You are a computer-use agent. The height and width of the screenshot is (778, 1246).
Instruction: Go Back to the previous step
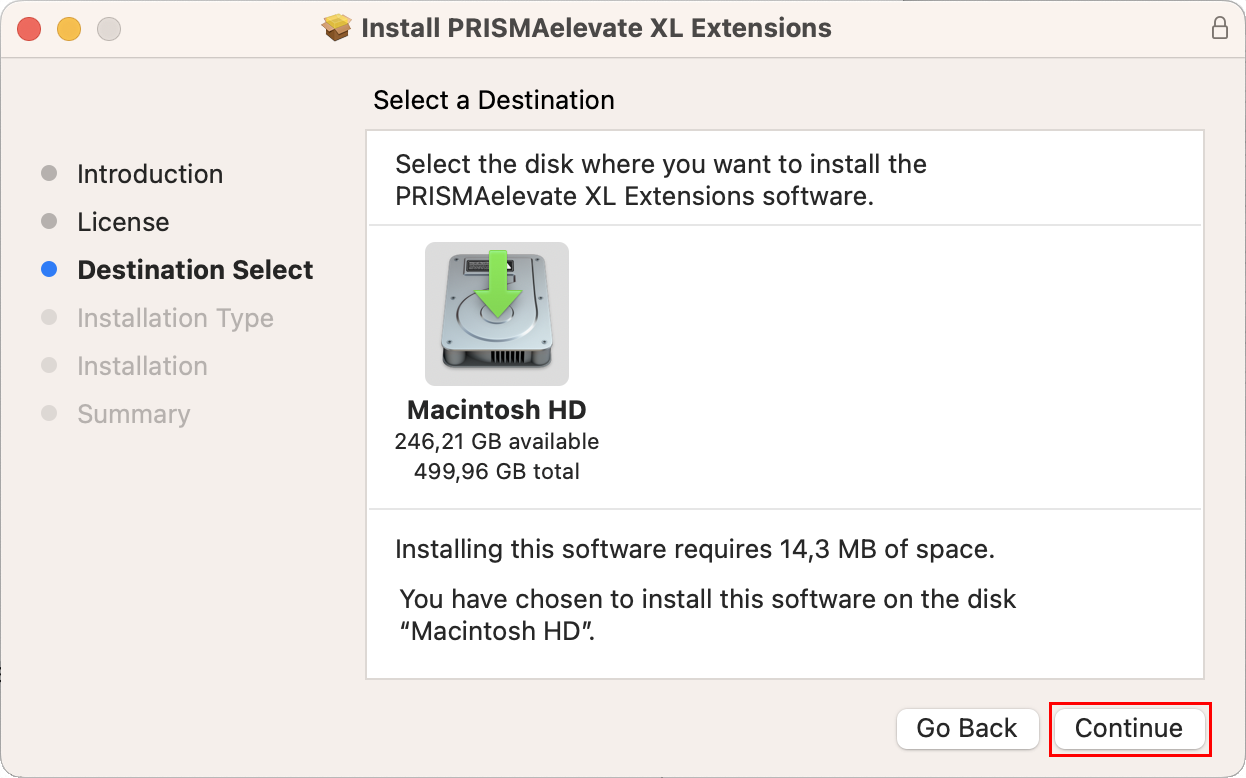pyautogui.click(x=967, y=729)
